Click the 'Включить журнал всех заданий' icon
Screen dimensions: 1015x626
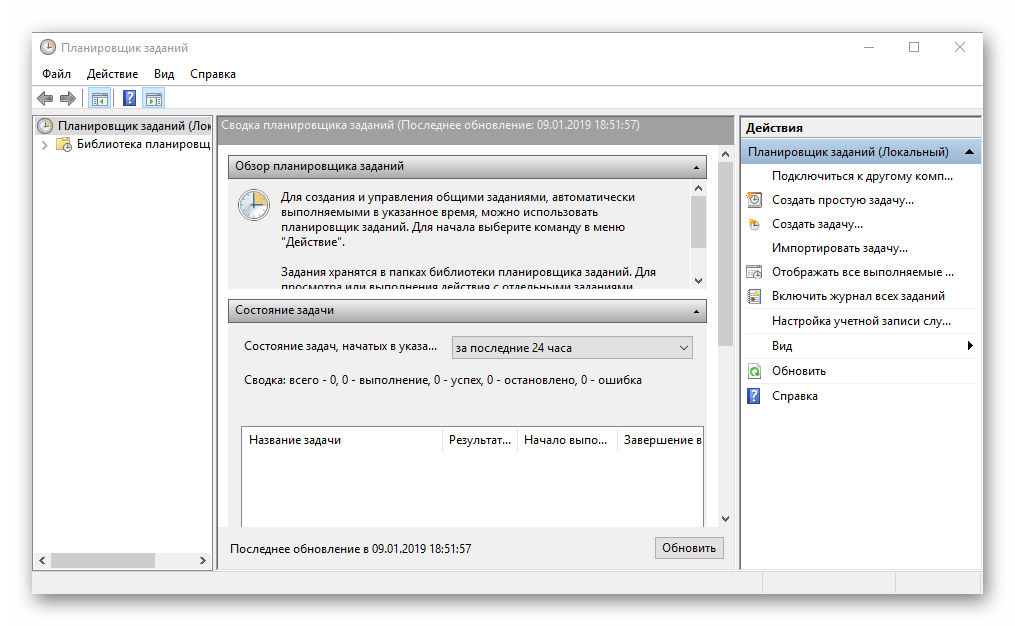[x=754, y=296]
